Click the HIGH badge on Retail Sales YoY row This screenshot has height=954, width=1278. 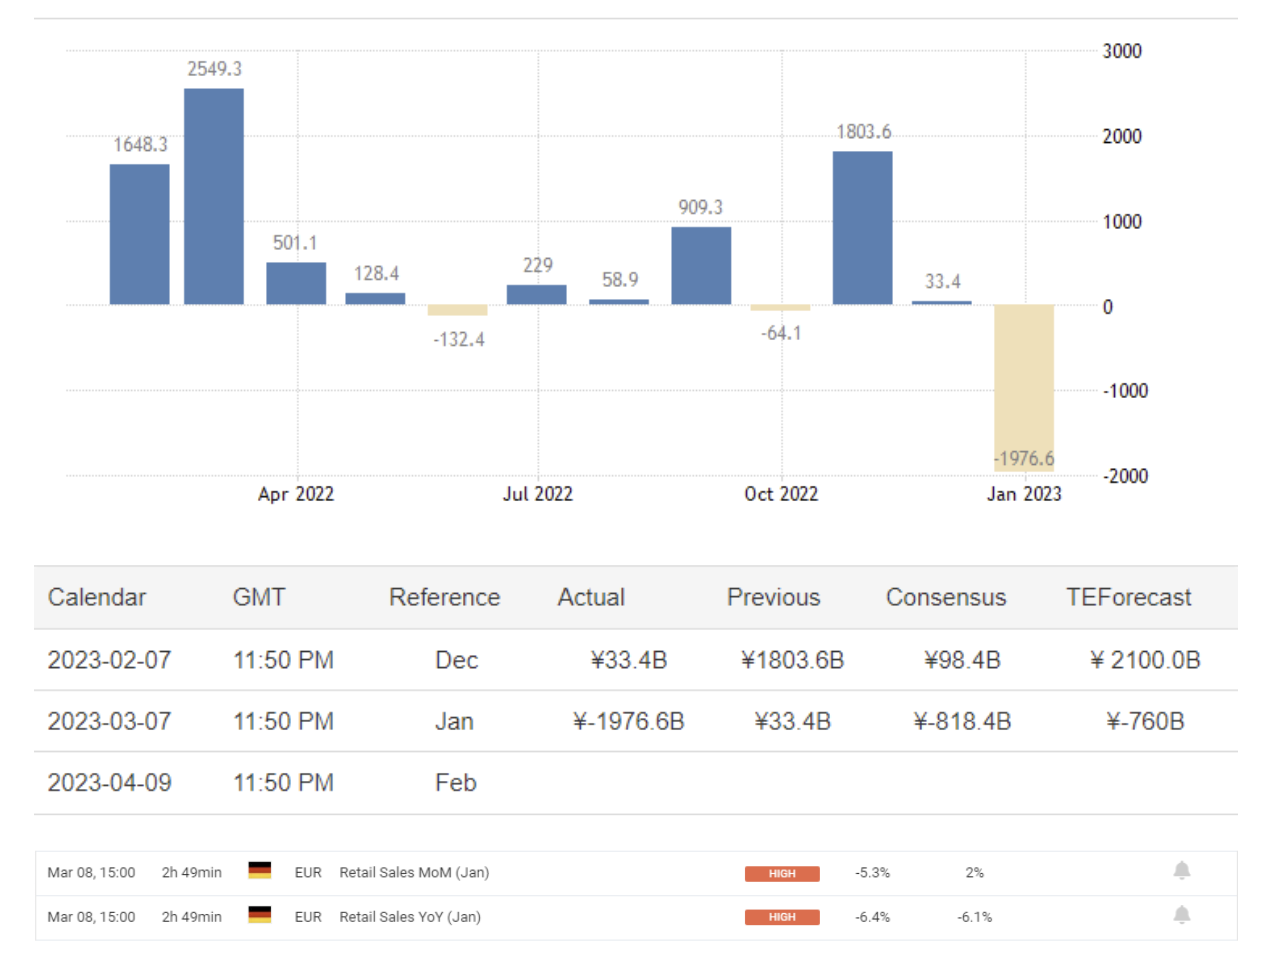[x=781, y=917]
